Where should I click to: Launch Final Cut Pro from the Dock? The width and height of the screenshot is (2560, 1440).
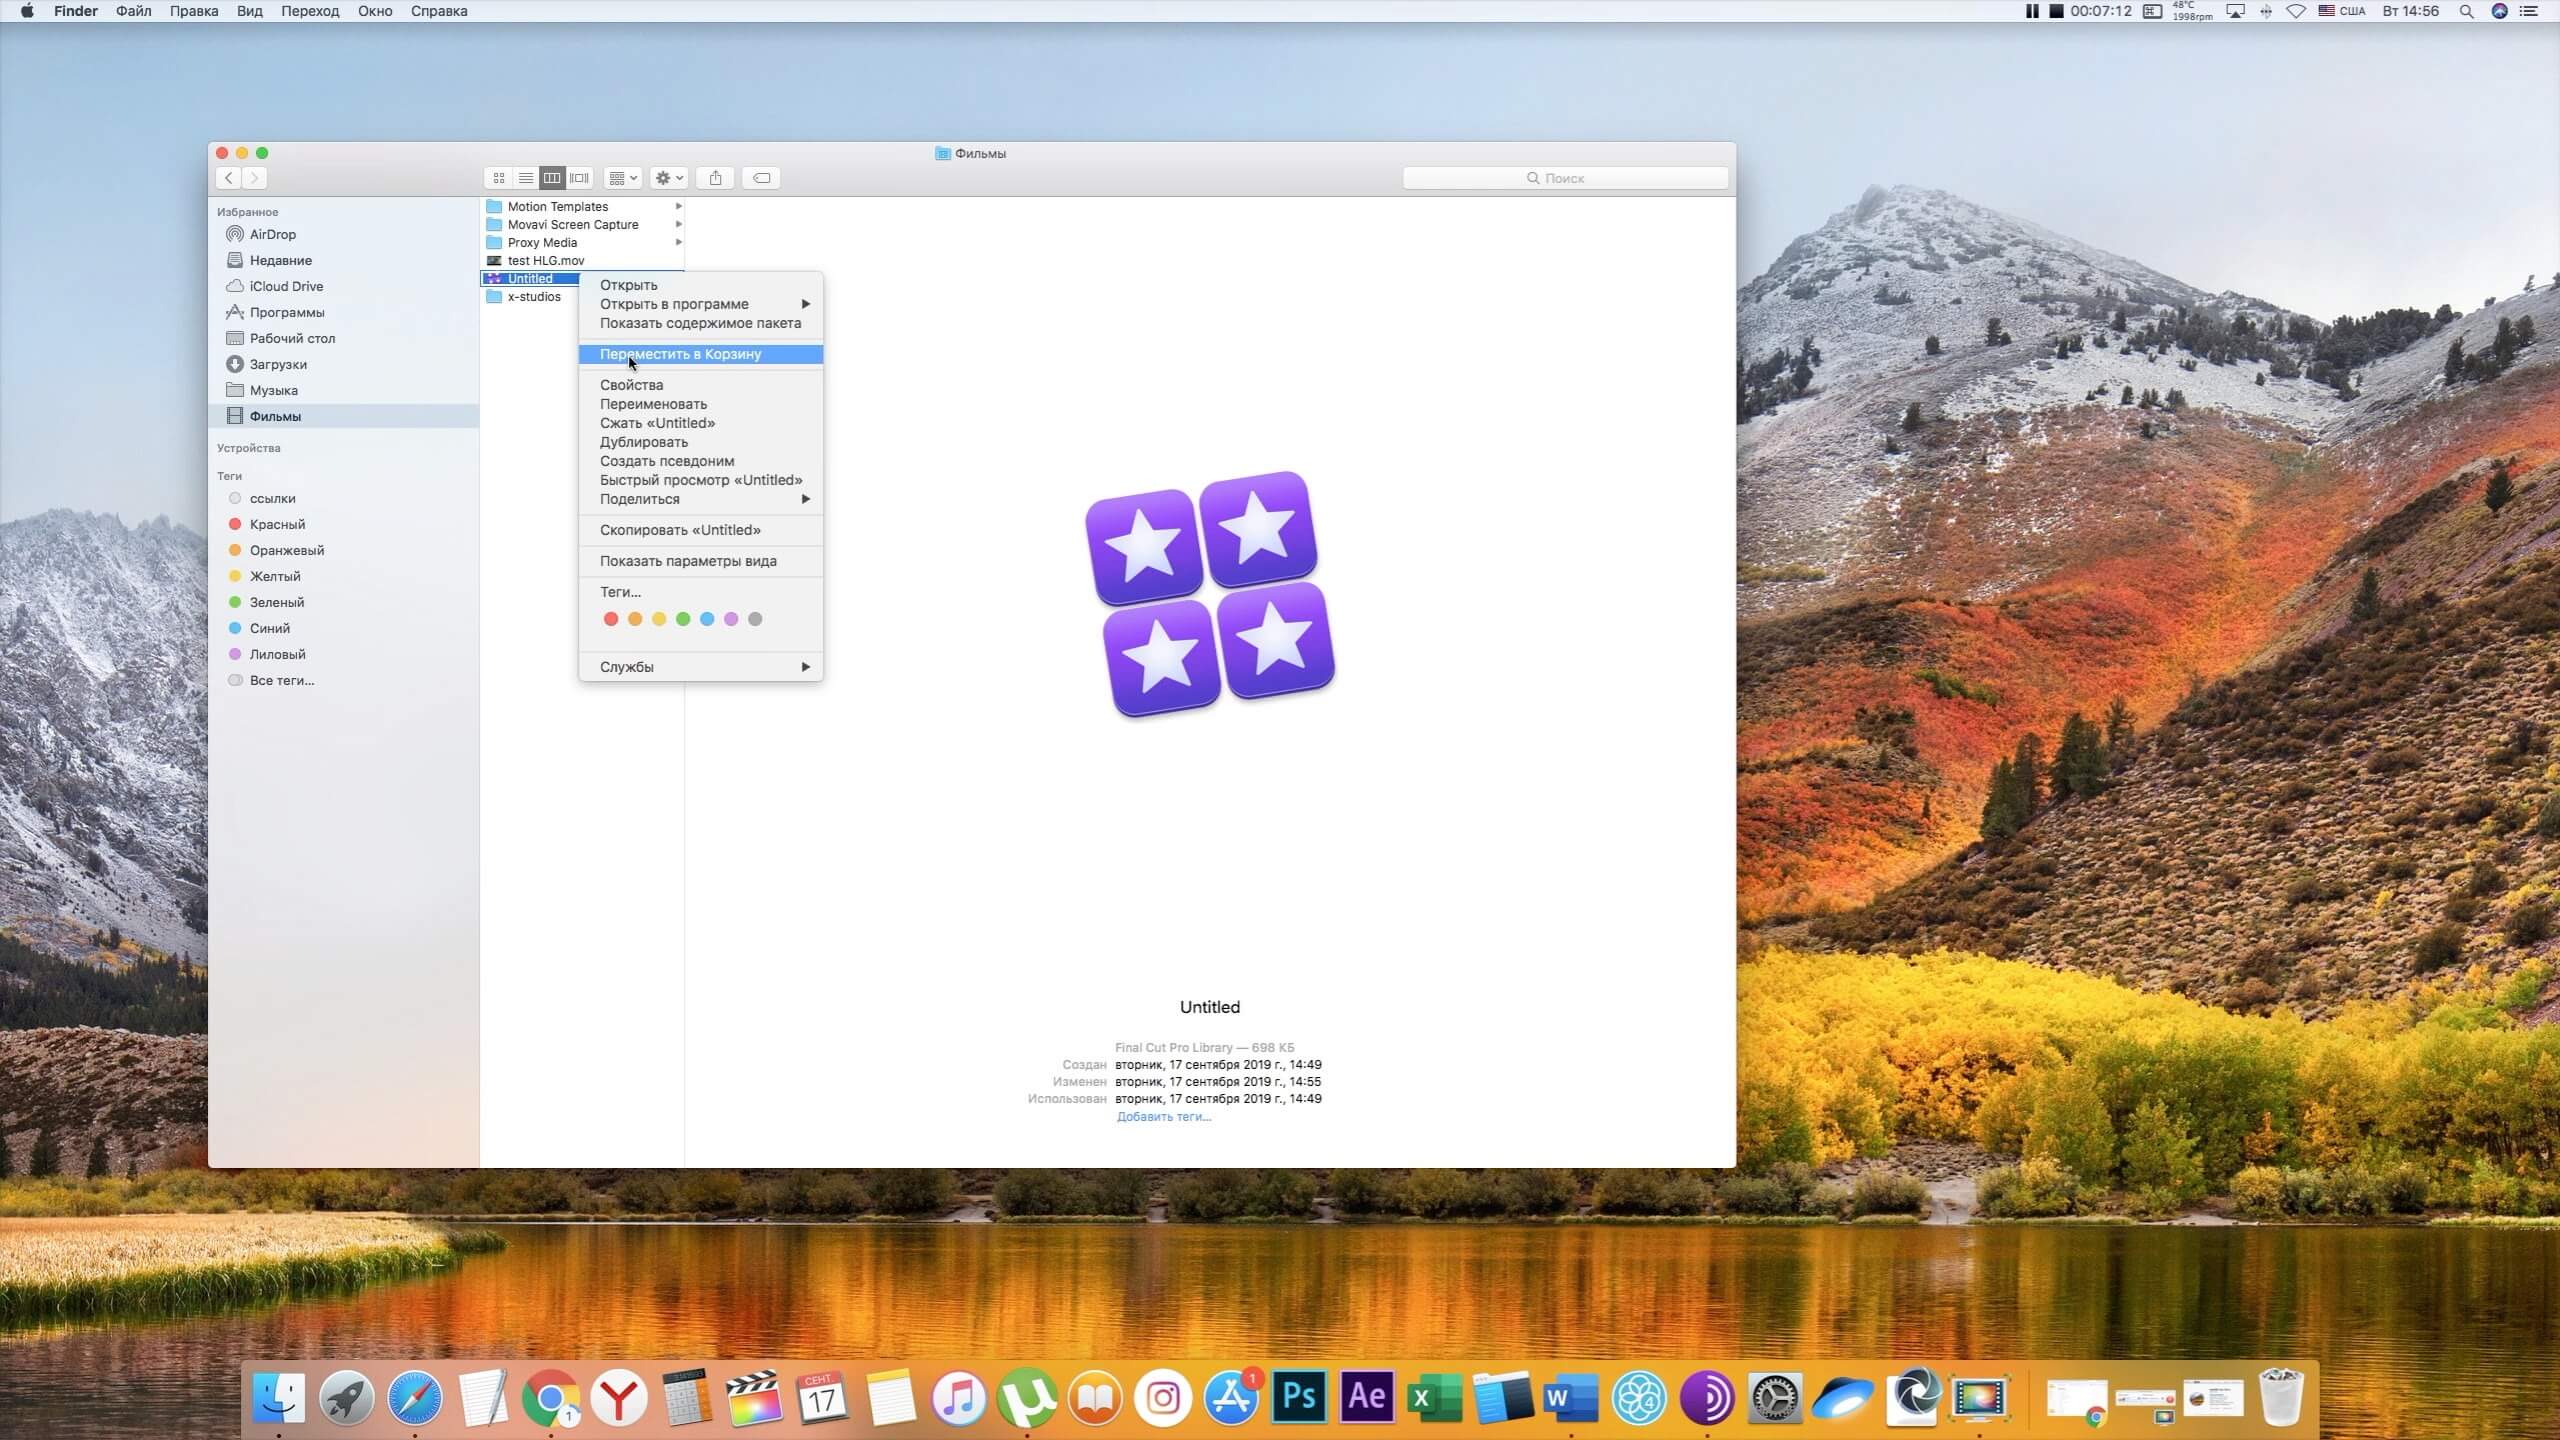click(754, 1397)
